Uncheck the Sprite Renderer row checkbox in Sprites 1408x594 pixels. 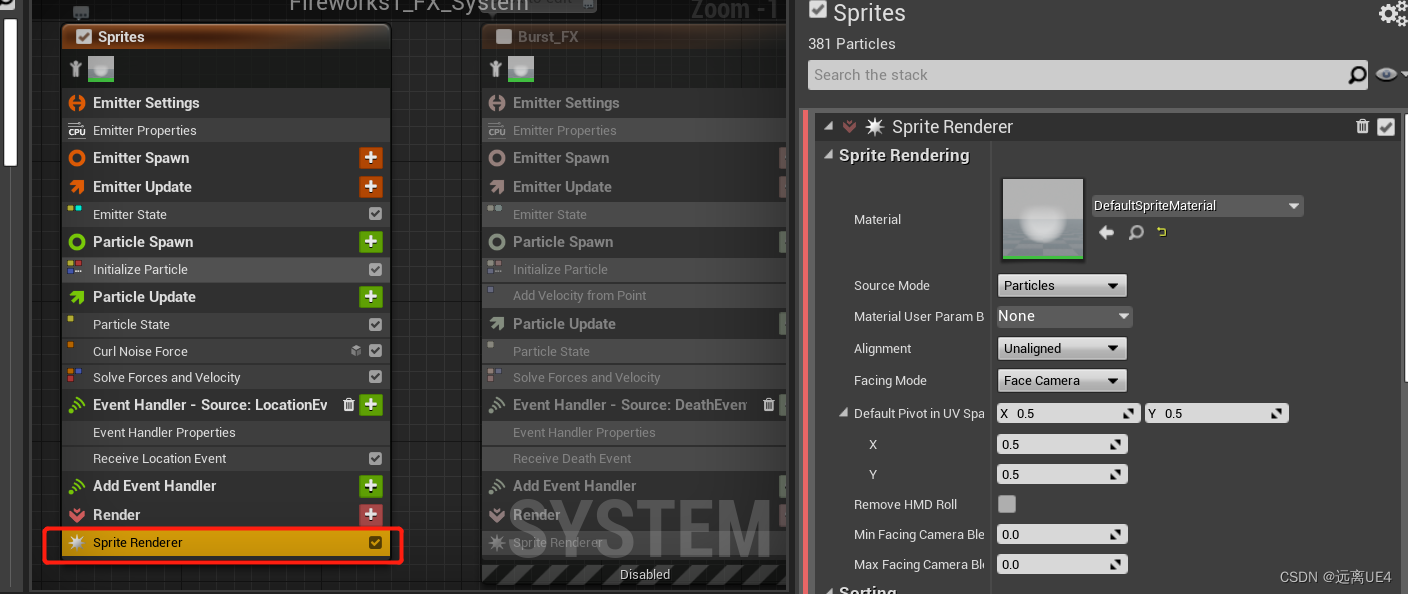375,542
